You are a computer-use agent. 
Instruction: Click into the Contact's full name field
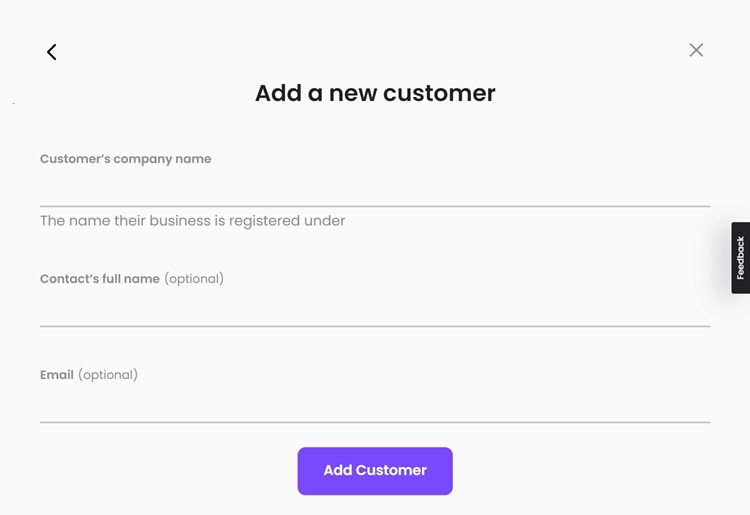point(375,308)
